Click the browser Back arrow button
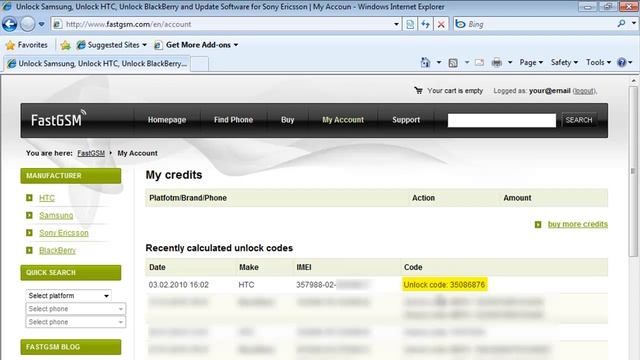 (x=9, y=24)
